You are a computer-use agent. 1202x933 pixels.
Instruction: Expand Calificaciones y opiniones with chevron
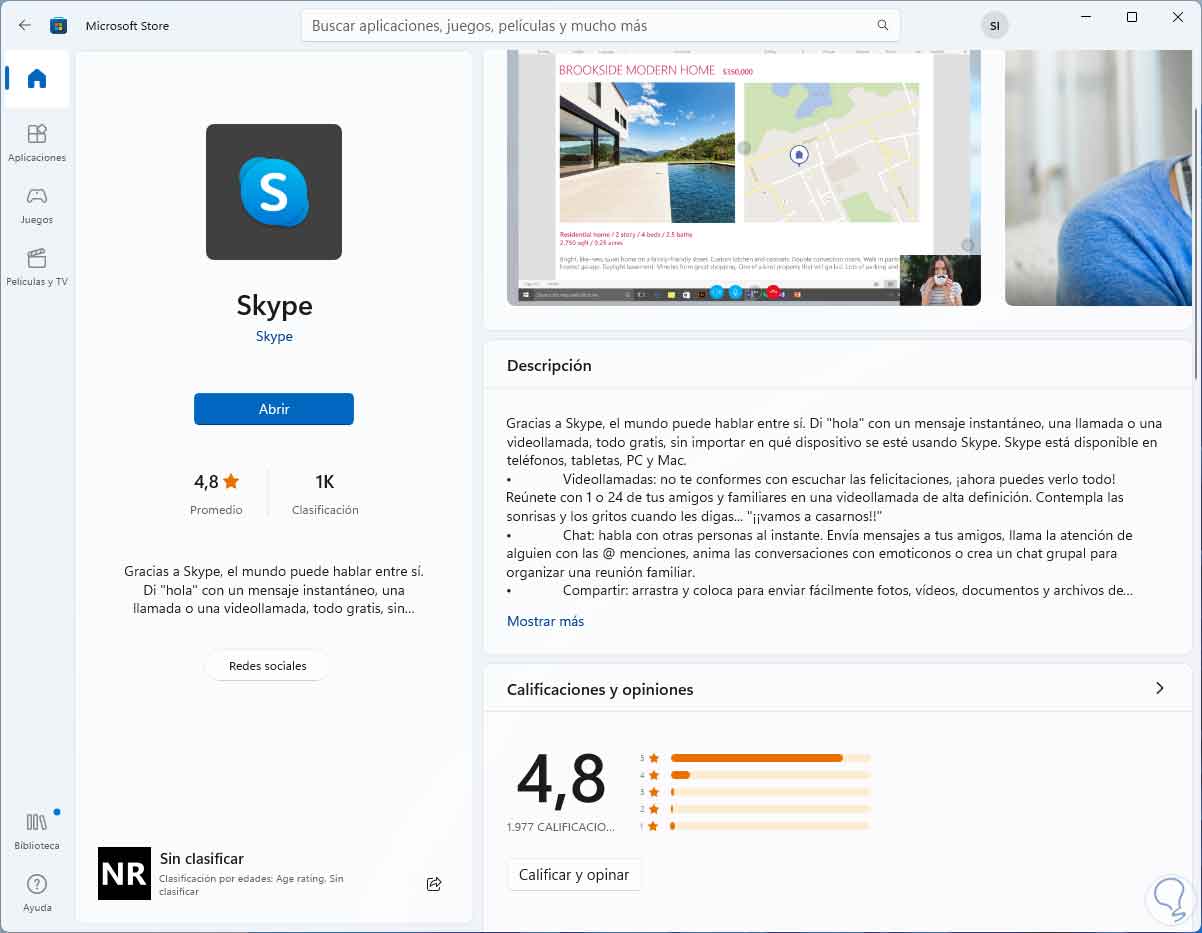[1160, 688]
